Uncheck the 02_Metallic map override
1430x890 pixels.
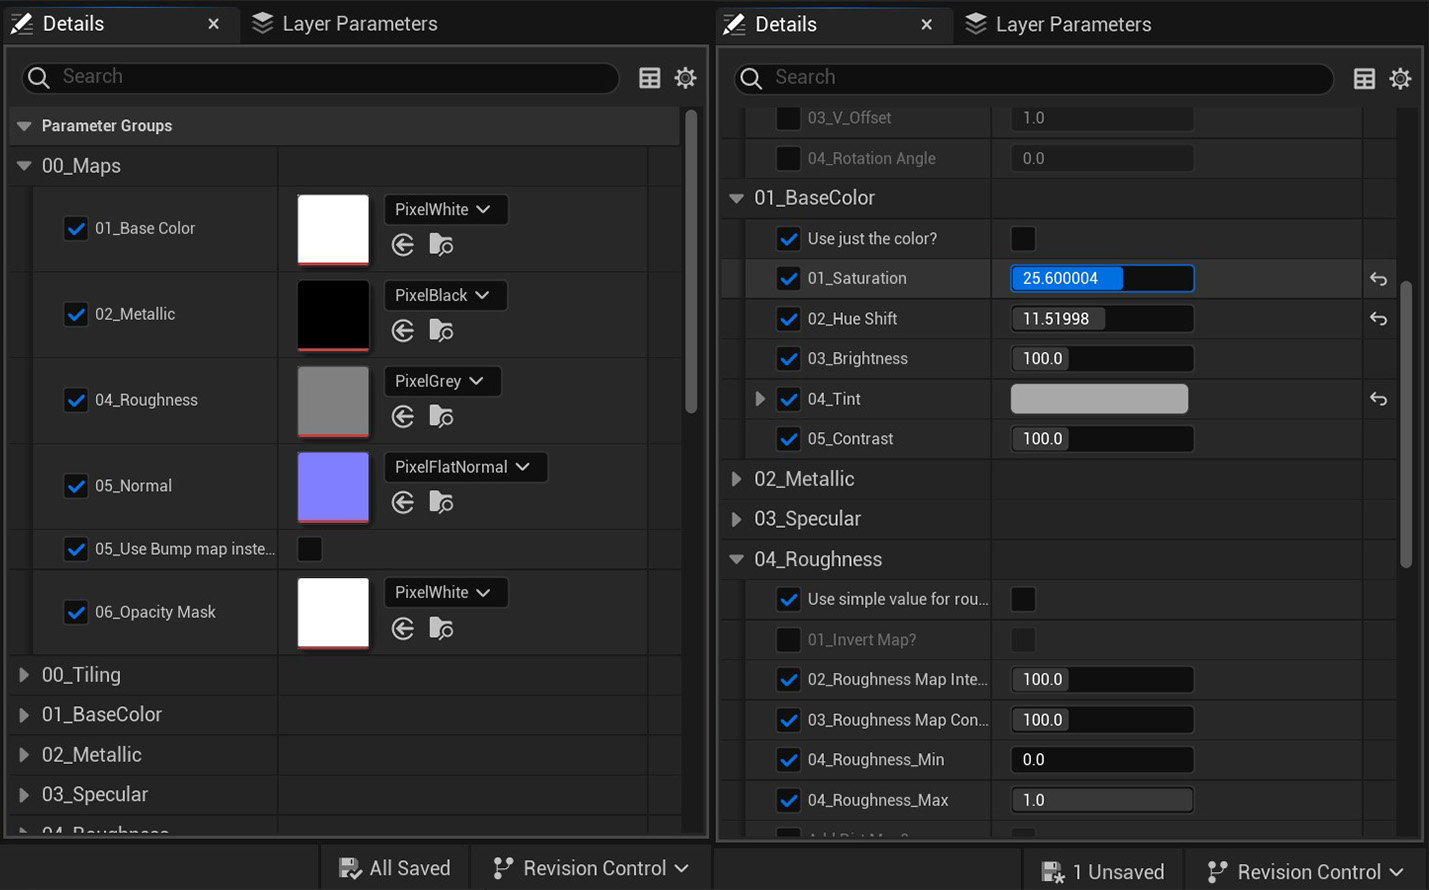coord(76,314)
